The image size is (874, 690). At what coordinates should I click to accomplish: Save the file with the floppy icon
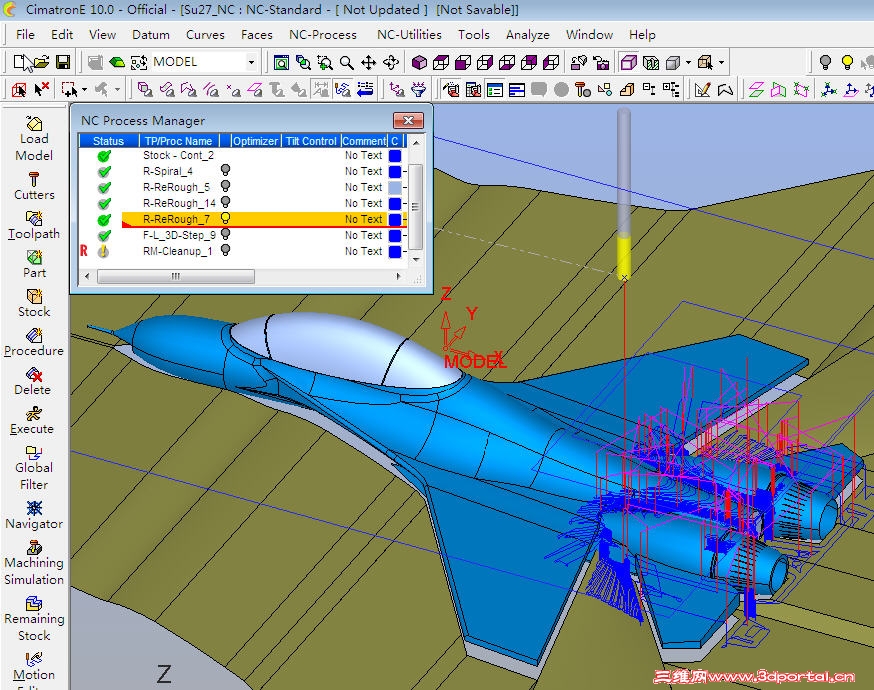pyautogui.click(x=63, y=62)
